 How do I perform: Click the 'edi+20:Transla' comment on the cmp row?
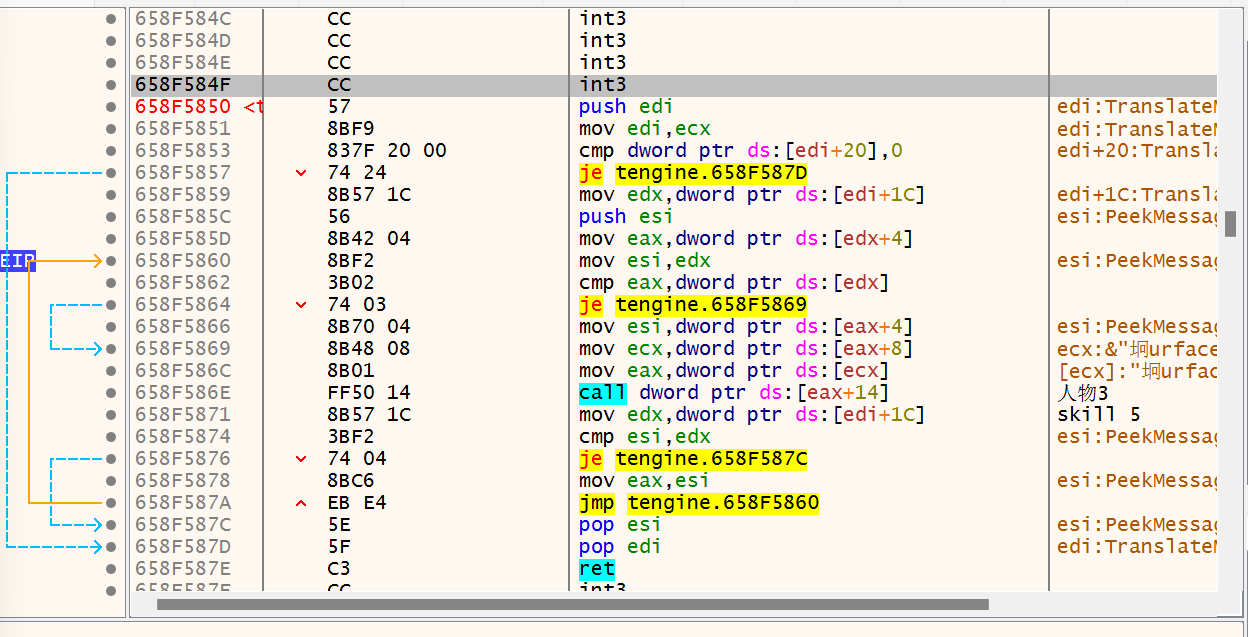(x=1137, y=151)
